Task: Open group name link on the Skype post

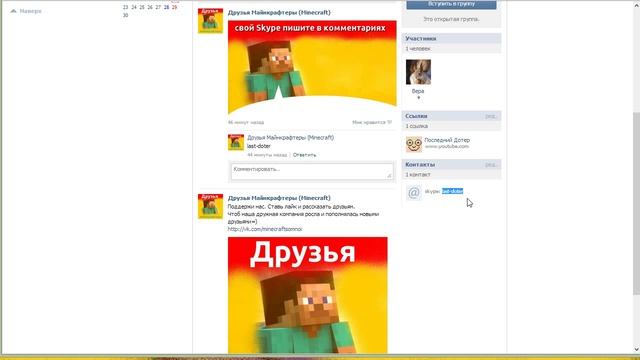Action: click(x=279, y=13)
